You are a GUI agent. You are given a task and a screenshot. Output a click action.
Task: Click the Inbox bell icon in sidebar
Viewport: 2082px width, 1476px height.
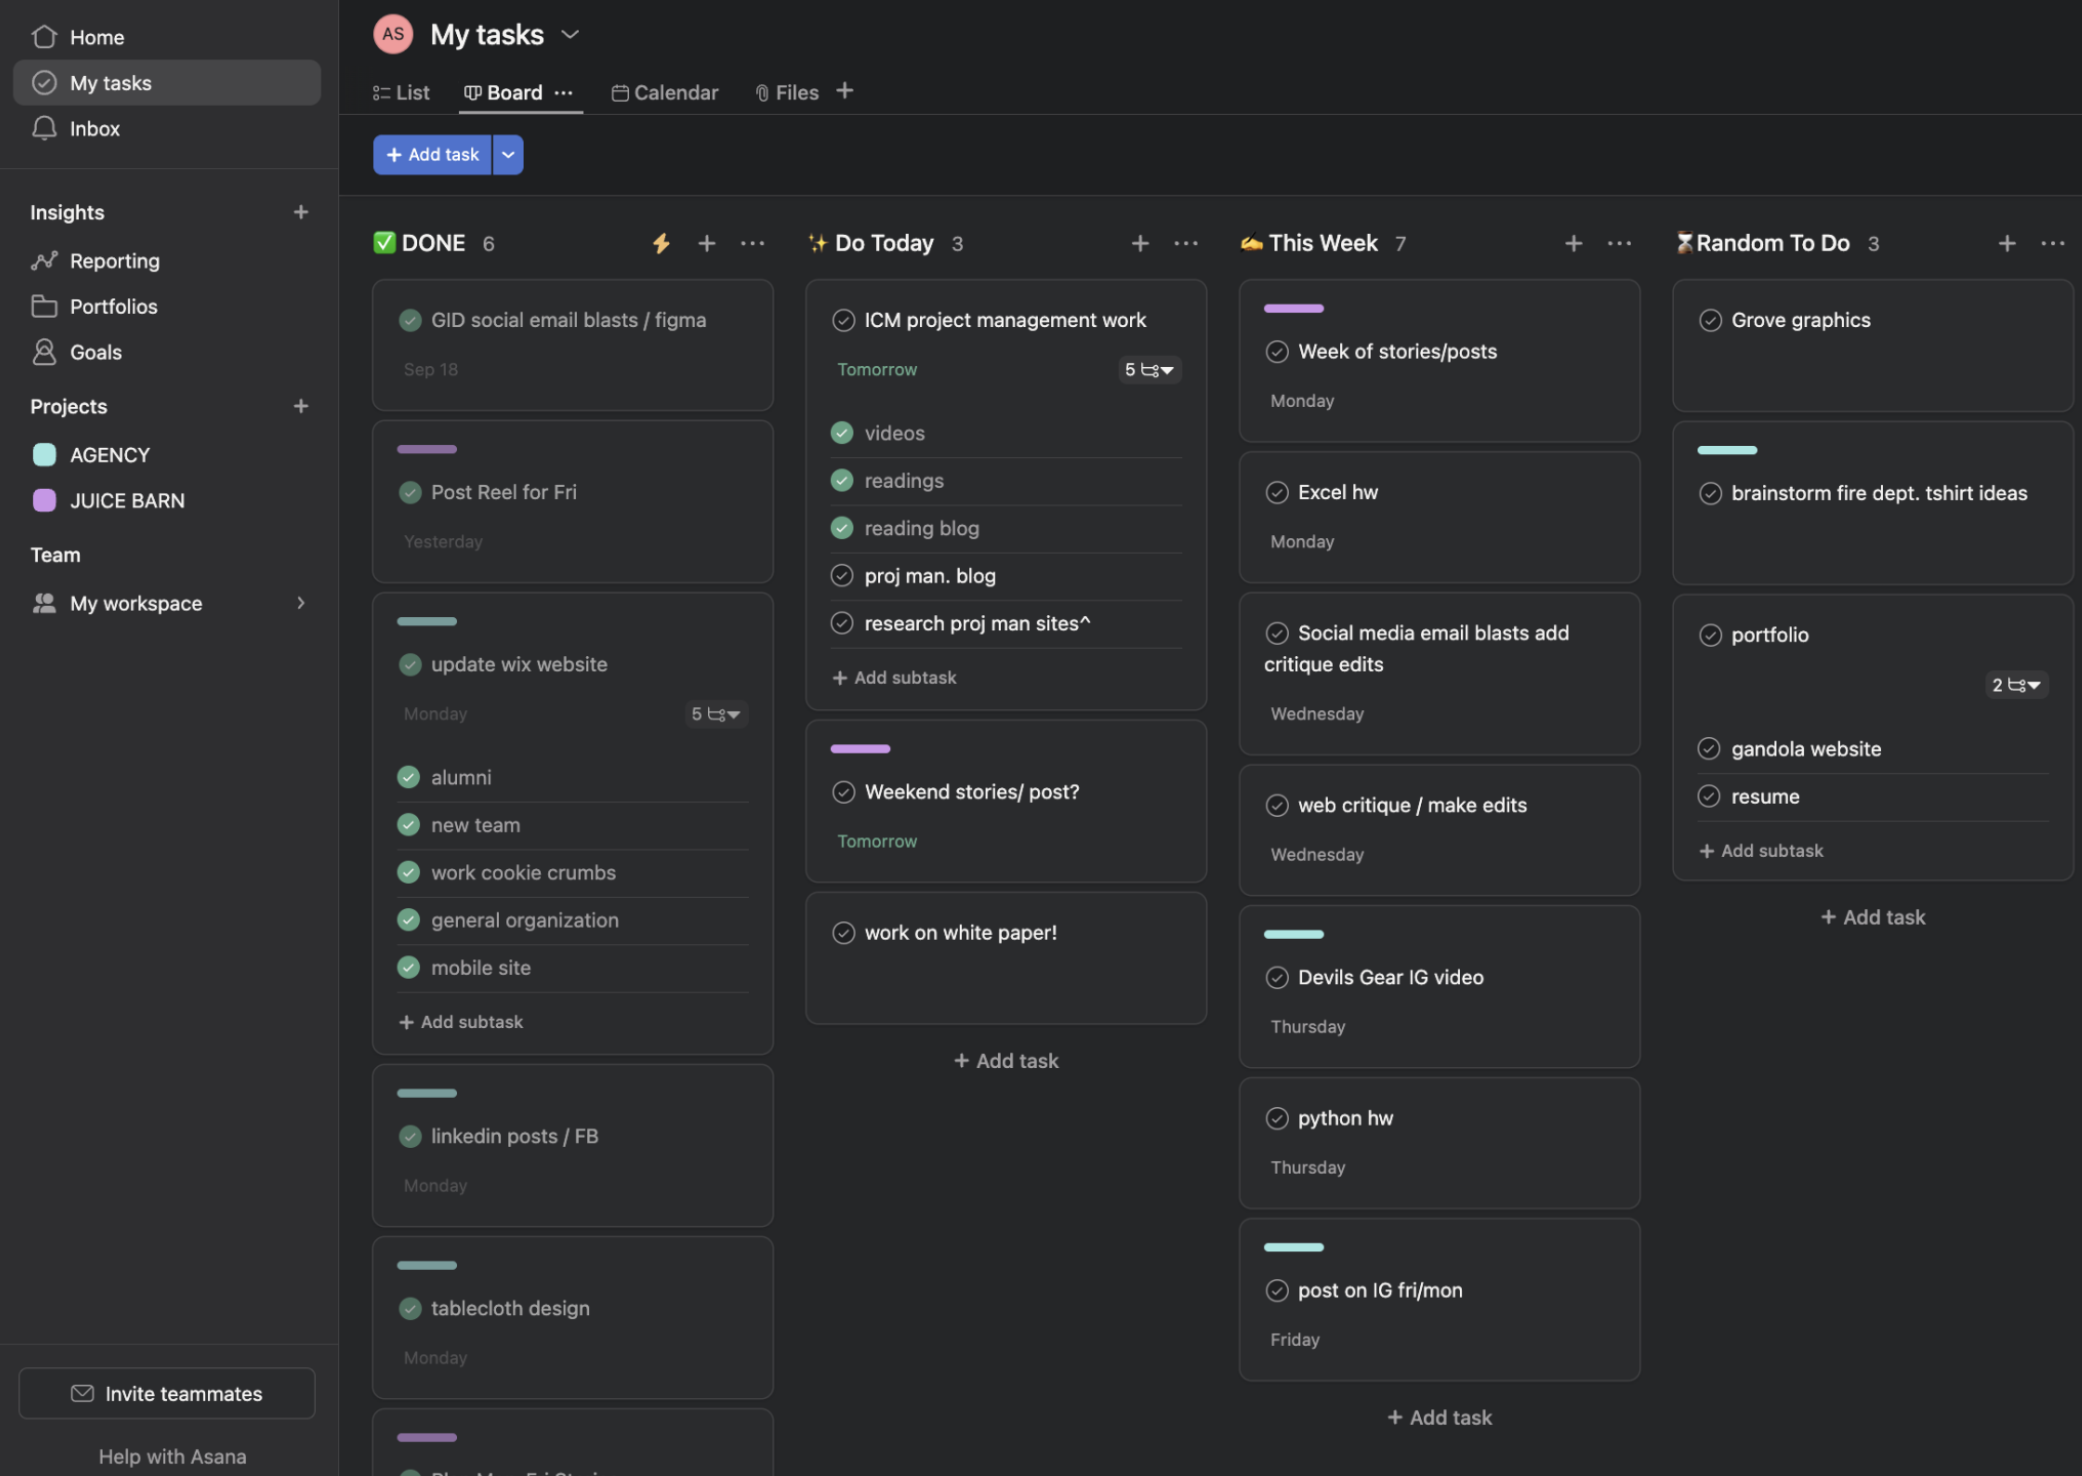tap(44, 128)
